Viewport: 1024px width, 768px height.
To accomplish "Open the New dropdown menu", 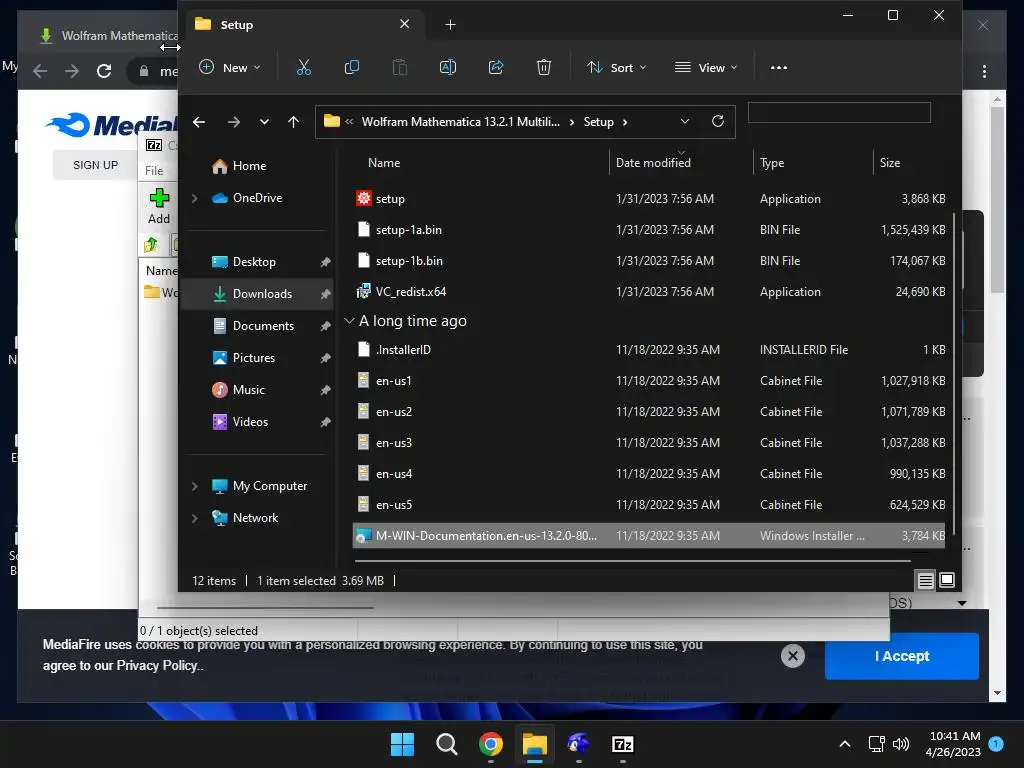I will [230, 67].
